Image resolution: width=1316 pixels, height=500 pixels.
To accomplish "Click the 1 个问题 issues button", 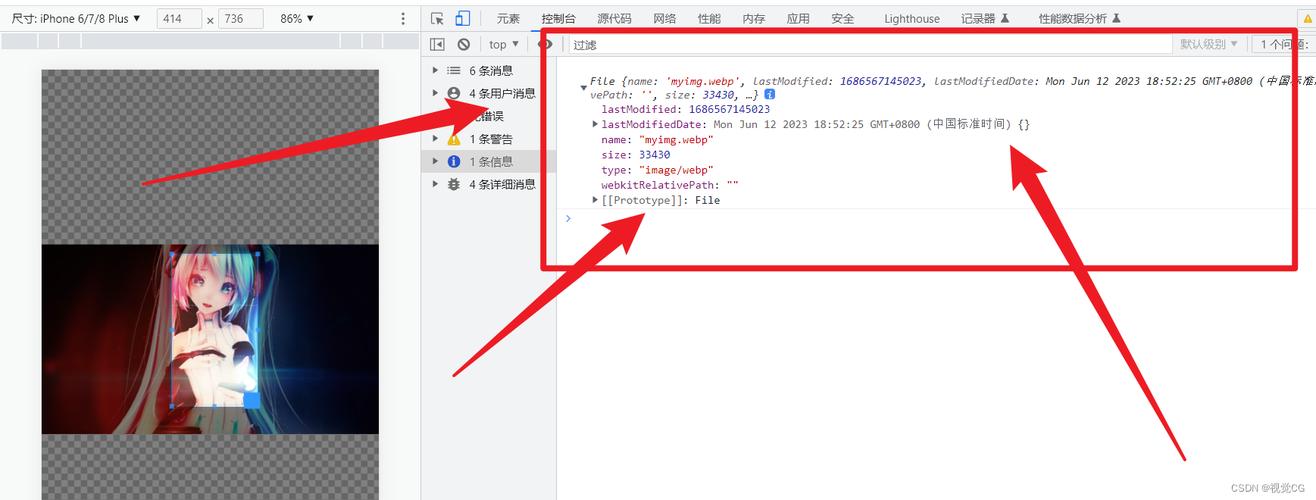I will 1284,44.
